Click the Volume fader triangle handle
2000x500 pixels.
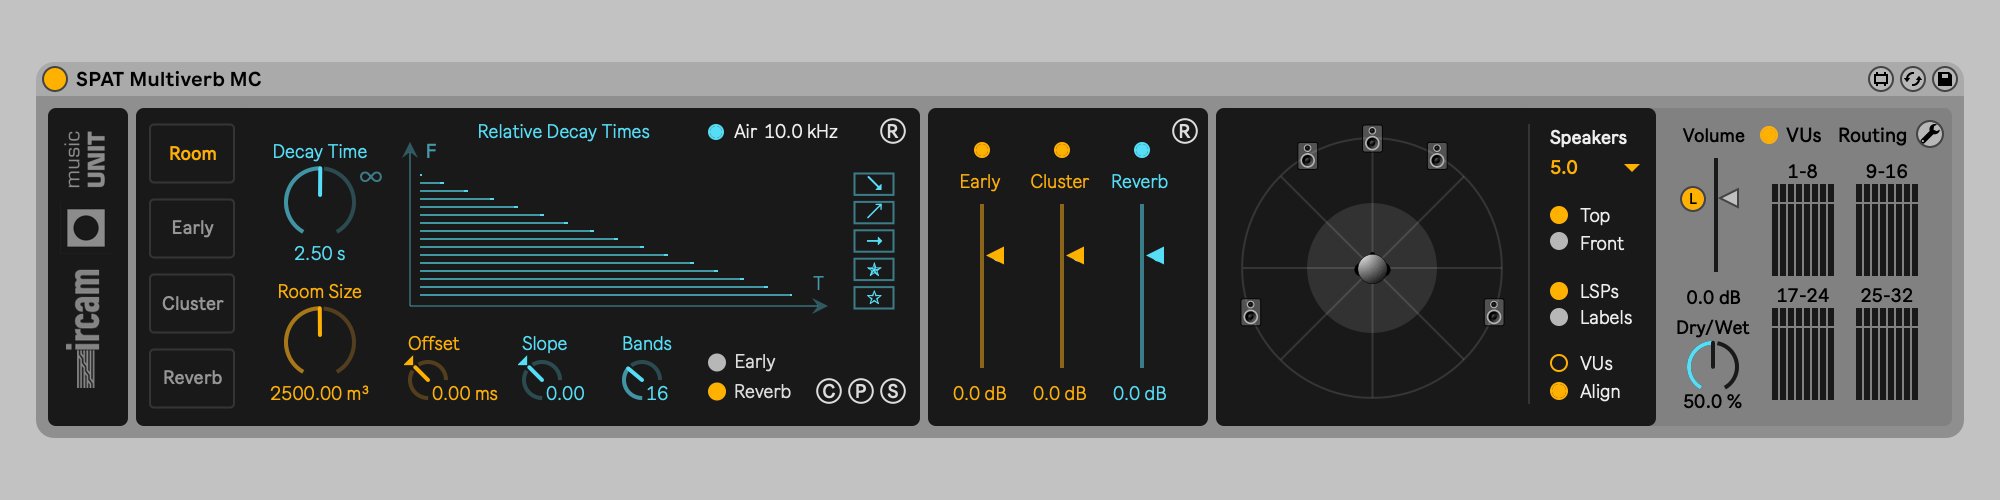(1729, 199)
